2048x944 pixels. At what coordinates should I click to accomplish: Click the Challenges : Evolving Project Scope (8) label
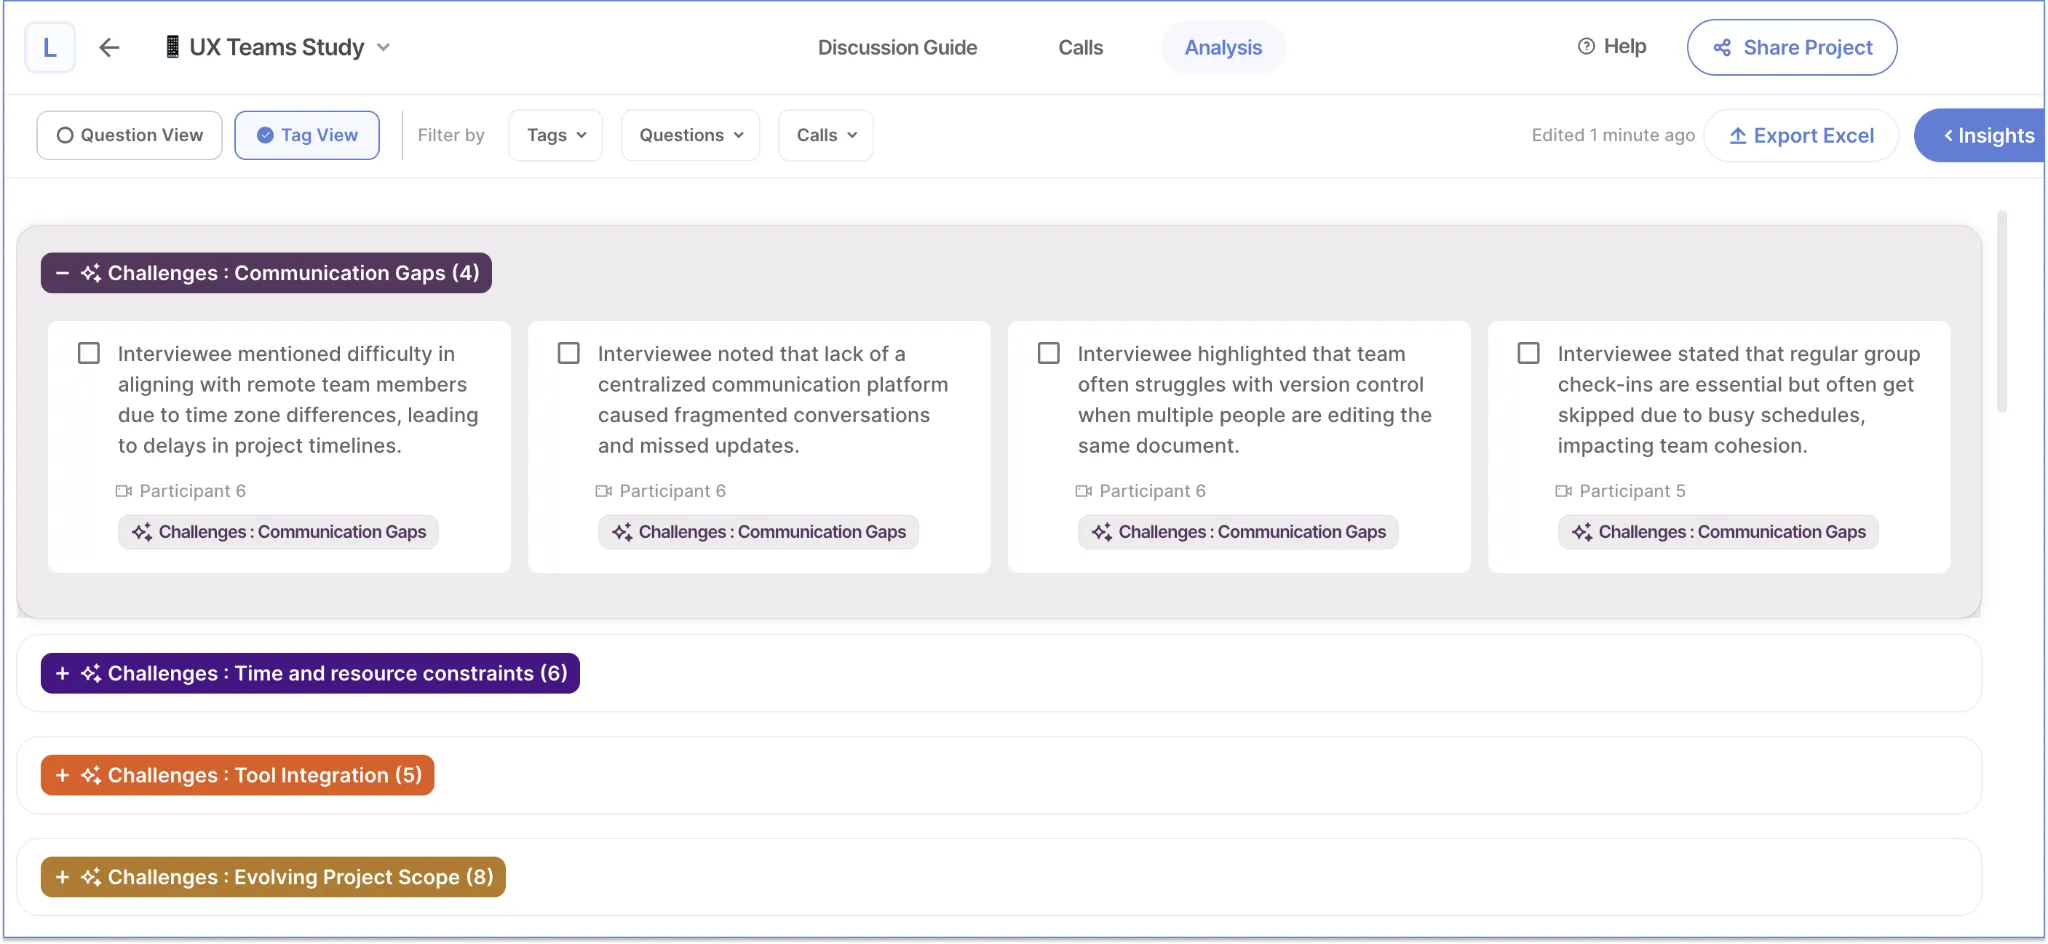point(301,877)
